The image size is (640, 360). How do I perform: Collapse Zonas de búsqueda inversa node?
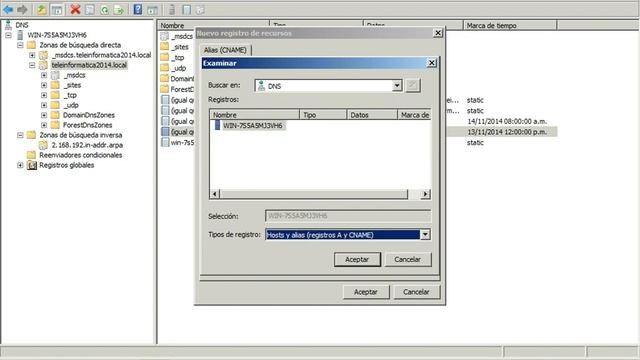(x=20, y=135)
